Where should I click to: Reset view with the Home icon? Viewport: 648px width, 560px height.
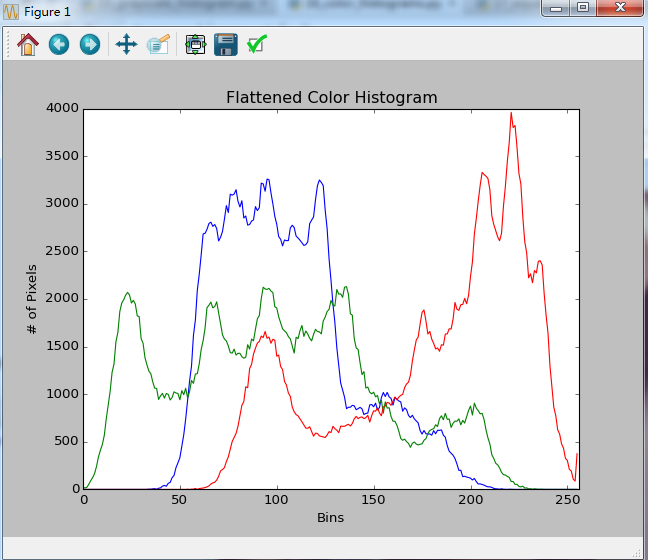(28, 44)
